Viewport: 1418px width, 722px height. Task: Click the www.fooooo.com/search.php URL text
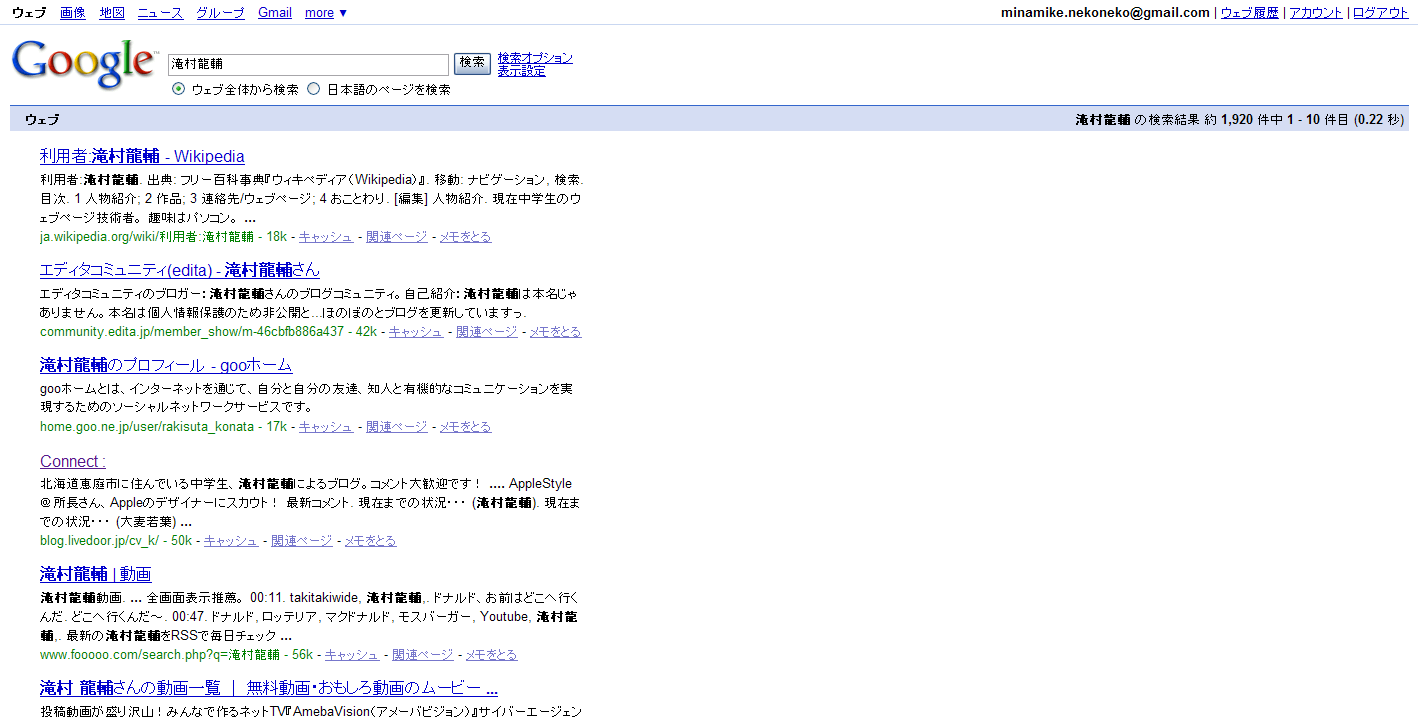[x=160, y=655]
